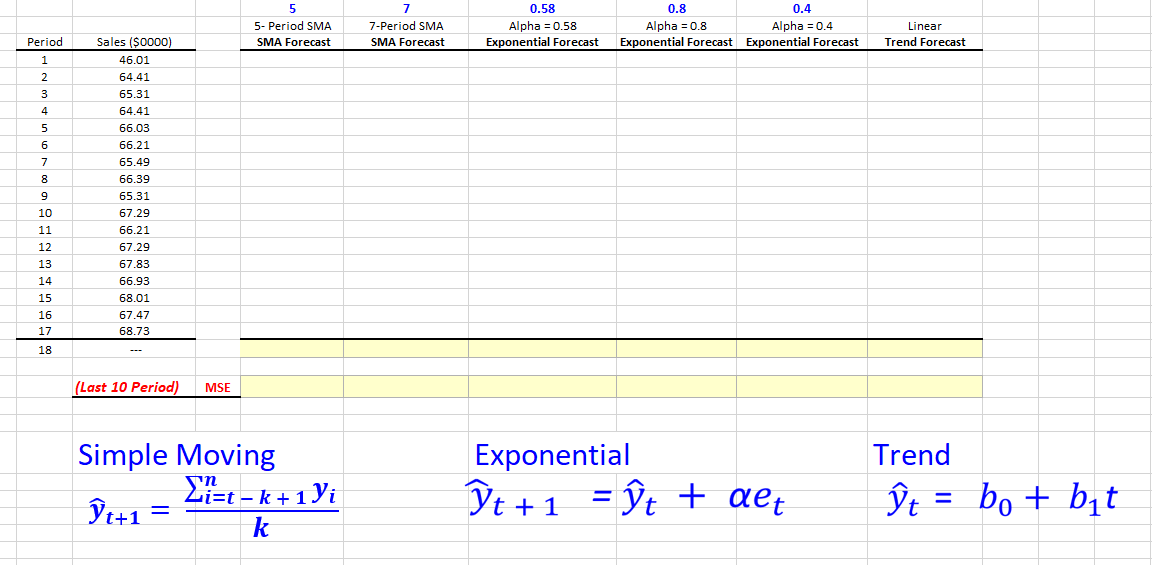Click the MSE cell under Linear Trend Forecast
This screenshot has height=565, width=1152.
tap(924, 386)
